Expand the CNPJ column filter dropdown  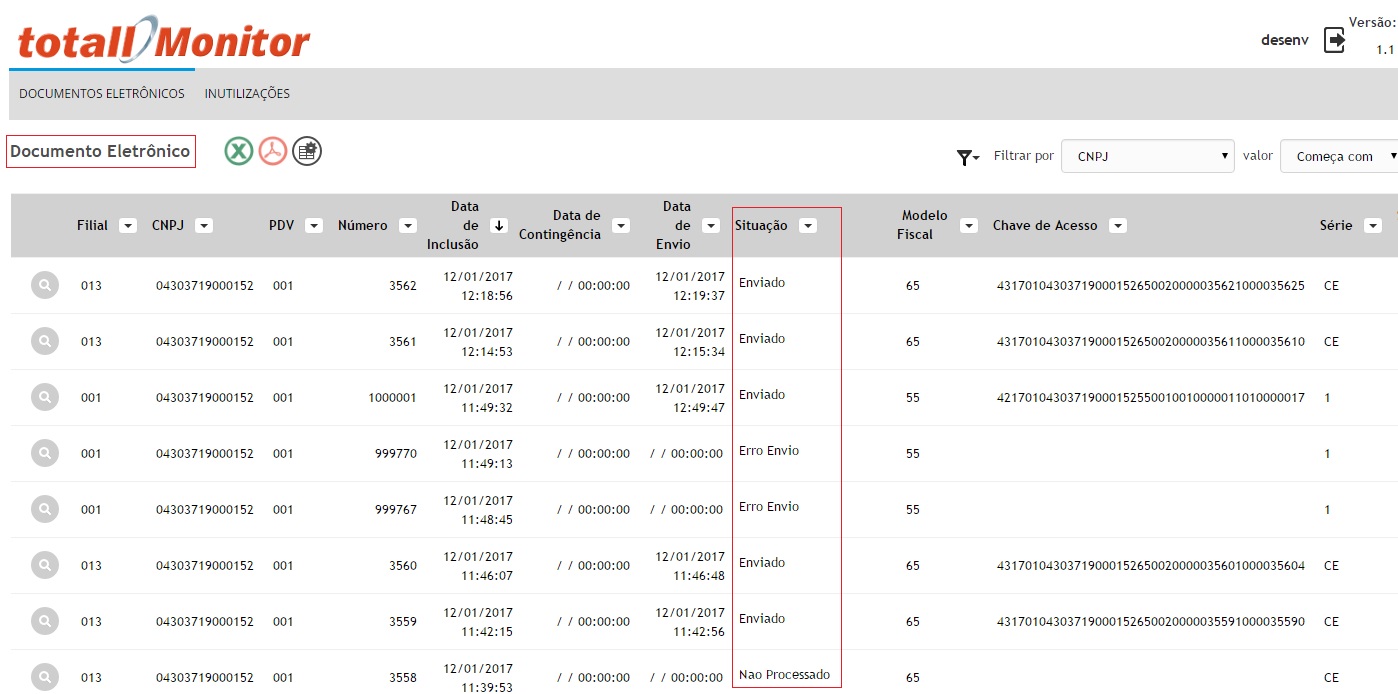point(204,226)
